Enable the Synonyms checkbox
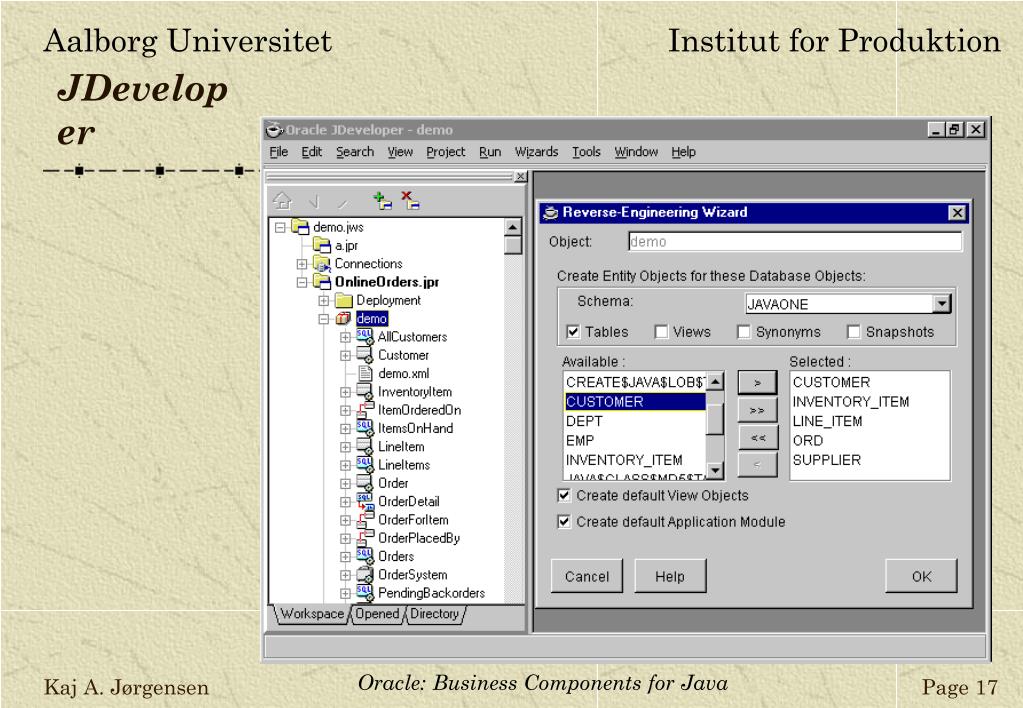This screenshot has width=1023, height=708. tap(744, 332)
